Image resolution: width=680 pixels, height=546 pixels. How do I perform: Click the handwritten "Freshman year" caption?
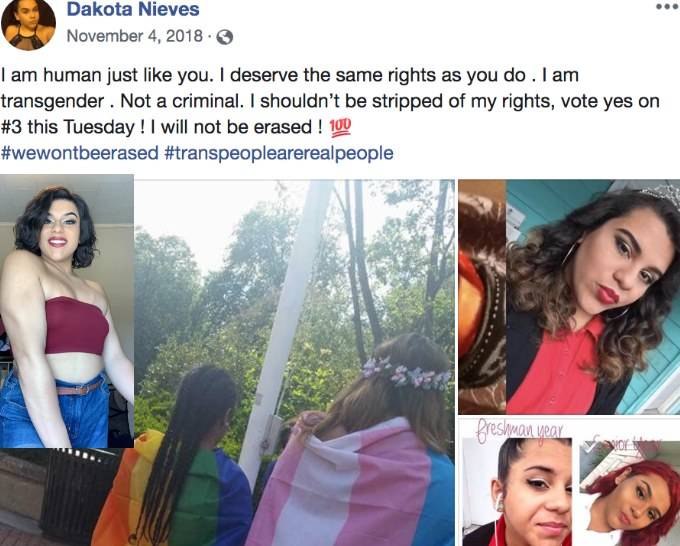(x=520, y=431)
